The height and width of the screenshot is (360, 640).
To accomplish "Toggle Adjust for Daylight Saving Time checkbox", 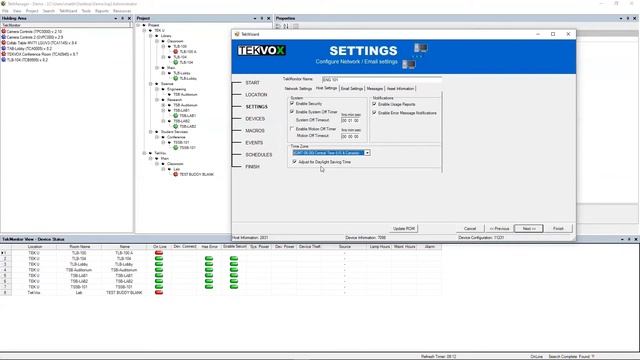I will pos(294,162).
